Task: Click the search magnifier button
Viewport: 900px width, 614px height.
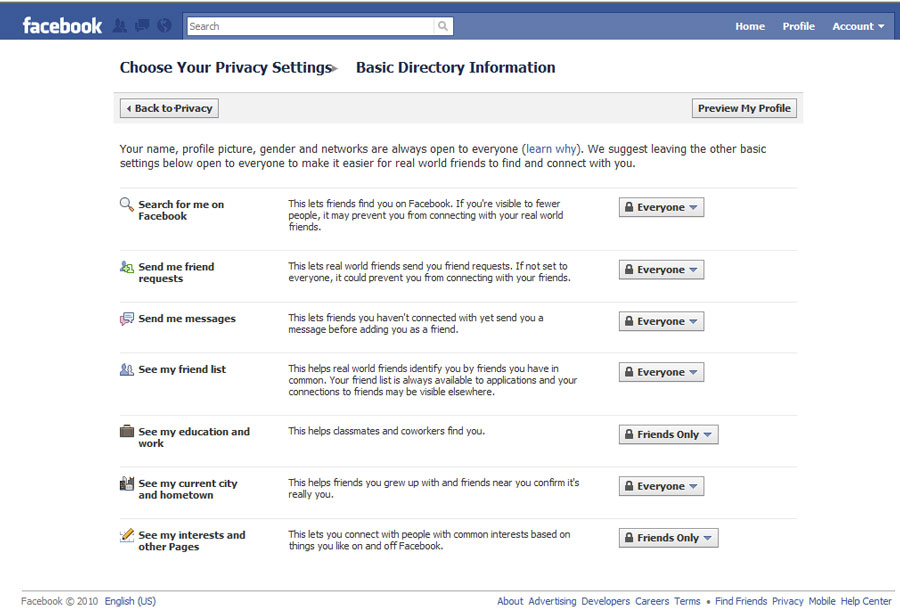Action: [443, 26]
